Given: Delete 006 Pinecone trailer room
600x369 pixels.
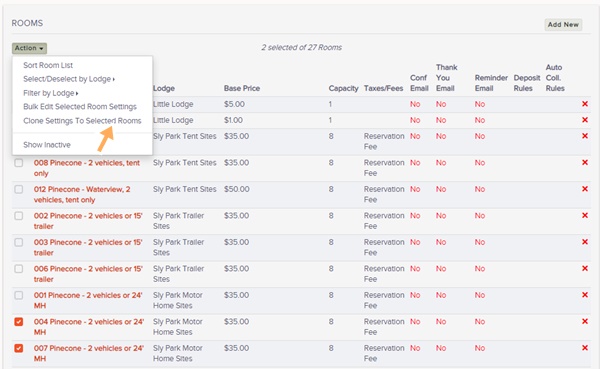Looking at the screenshot, I should pos(585,268).
